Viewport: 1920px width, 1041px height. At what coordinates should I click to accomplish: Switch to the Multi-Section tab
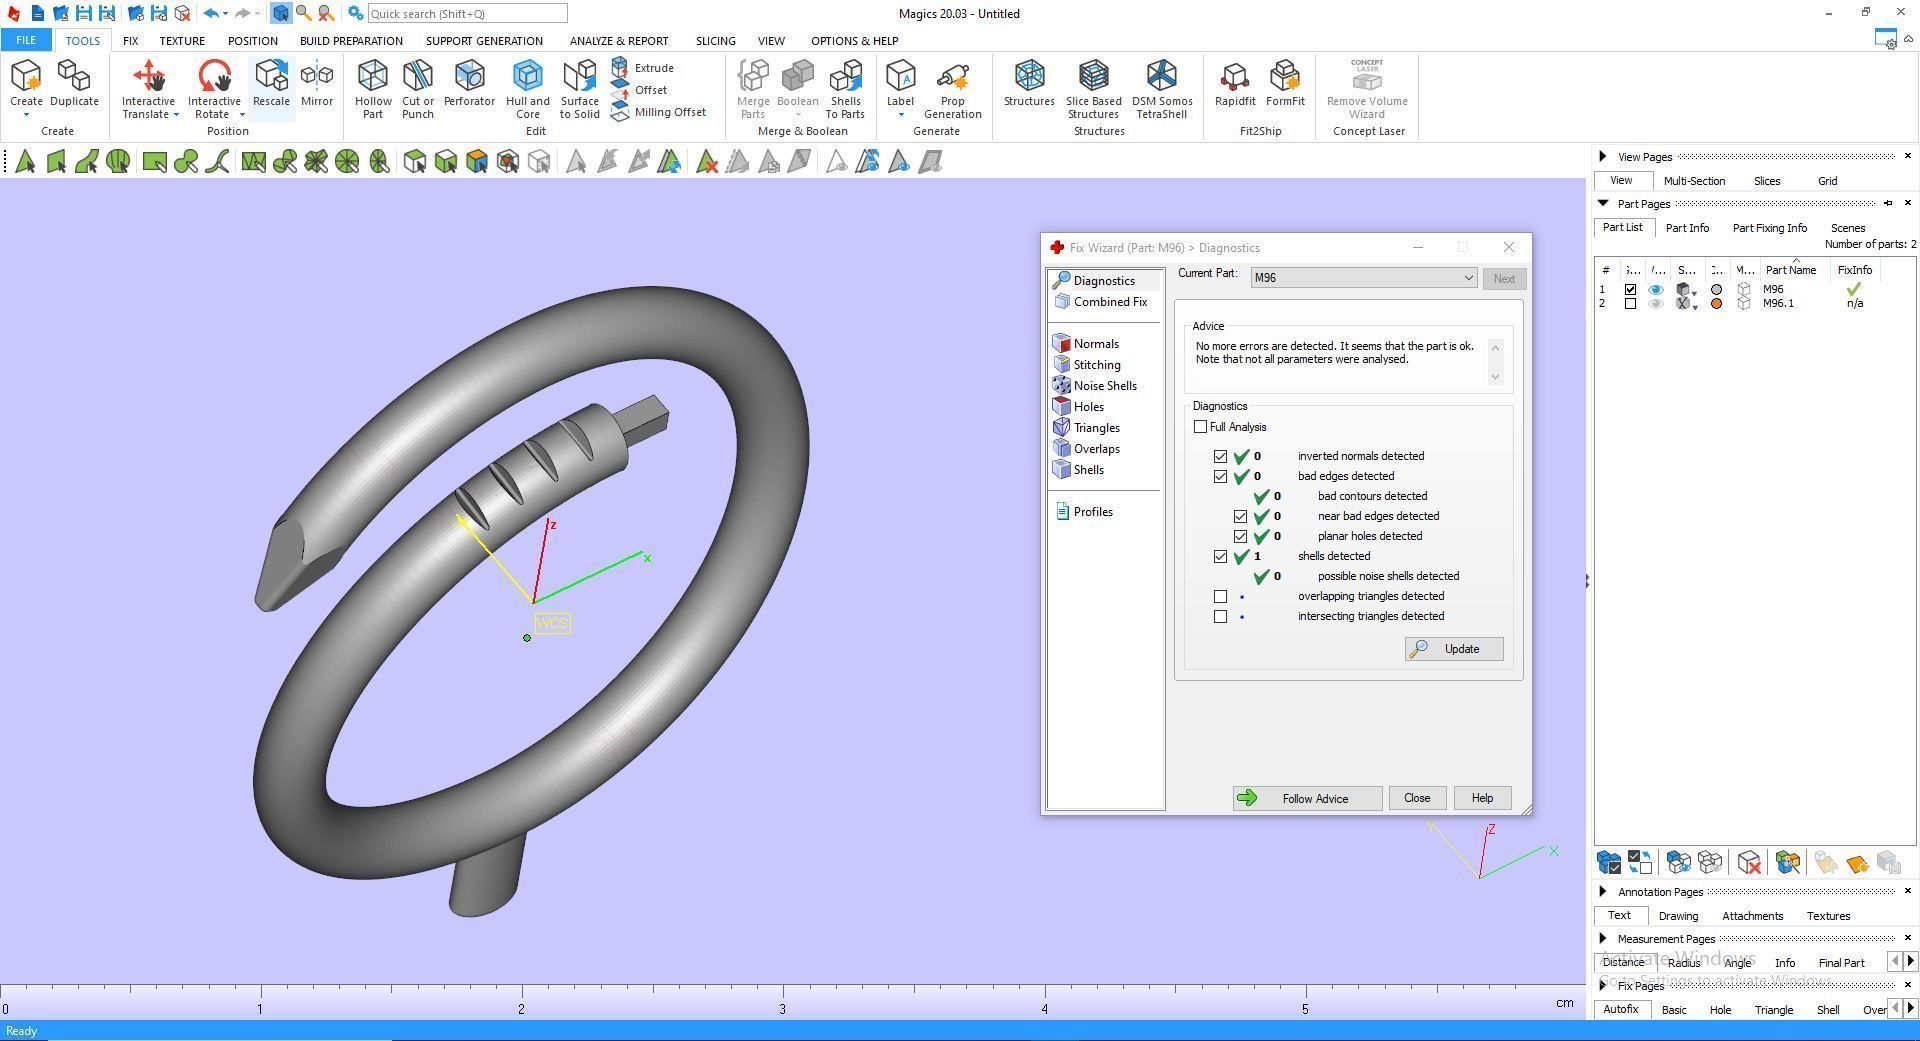pos(1694,181)
